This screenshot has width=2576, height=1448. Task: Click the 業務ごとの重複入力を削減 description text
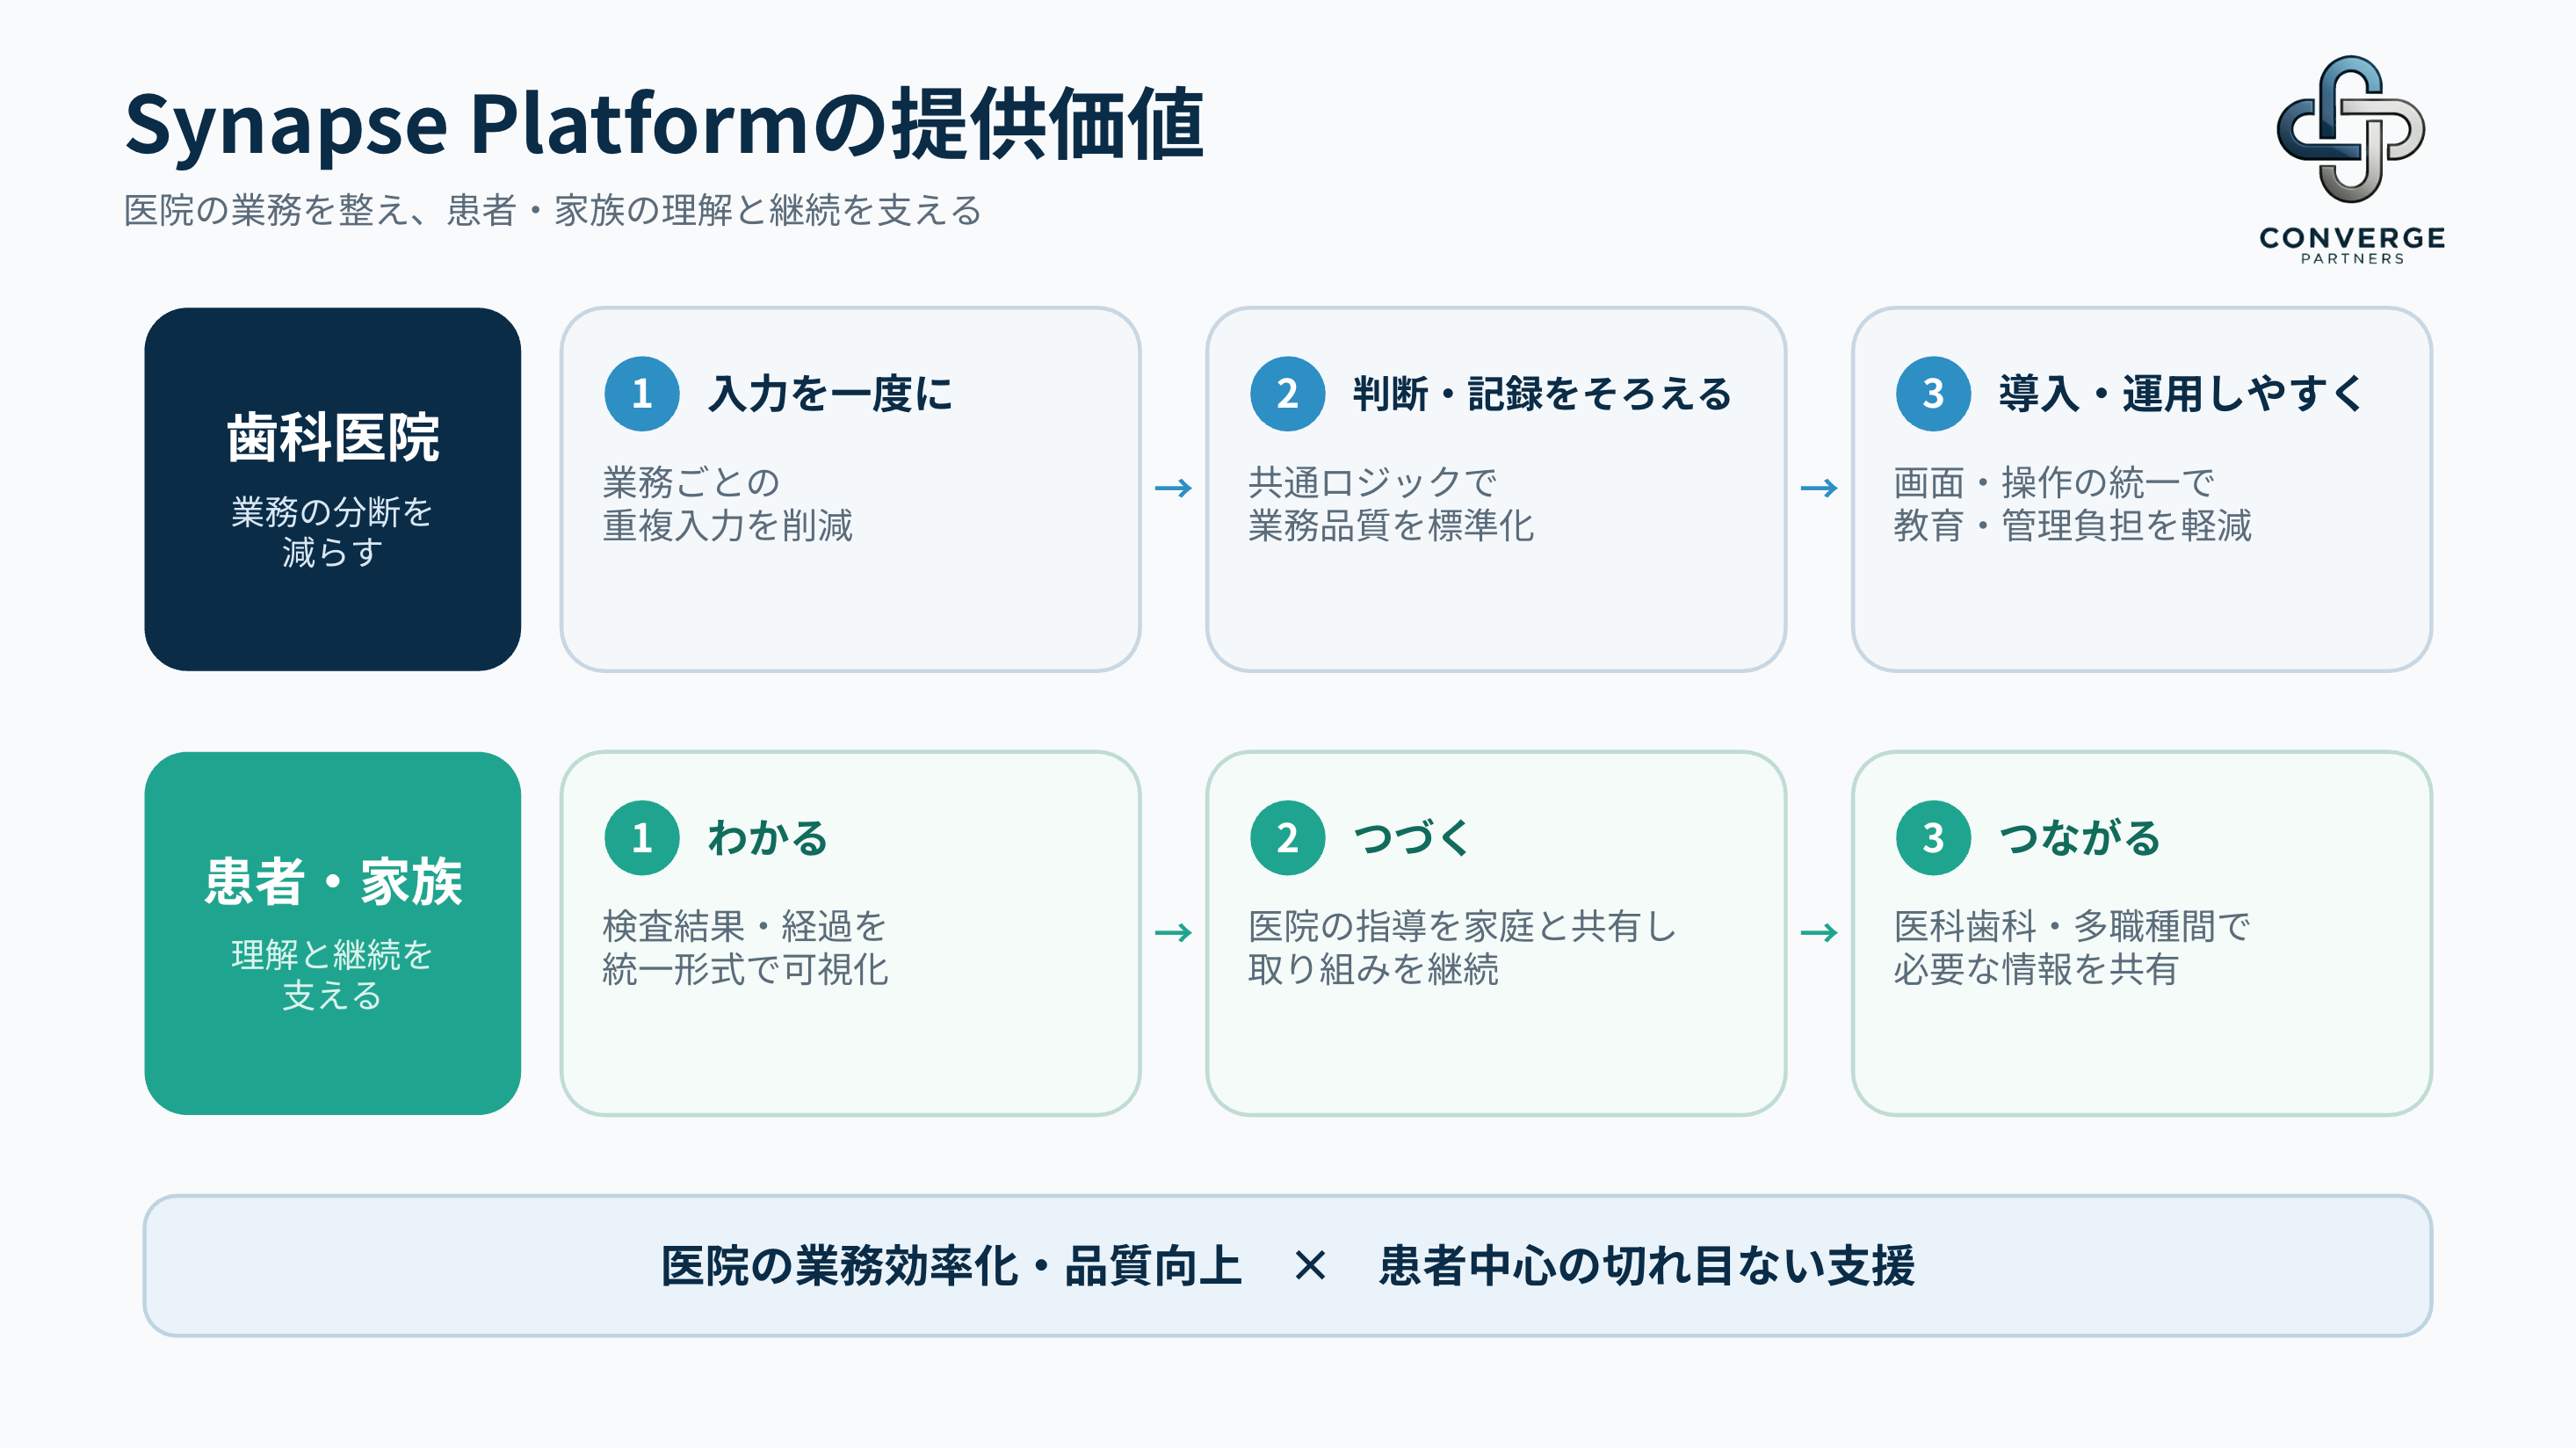coord(727,504)
